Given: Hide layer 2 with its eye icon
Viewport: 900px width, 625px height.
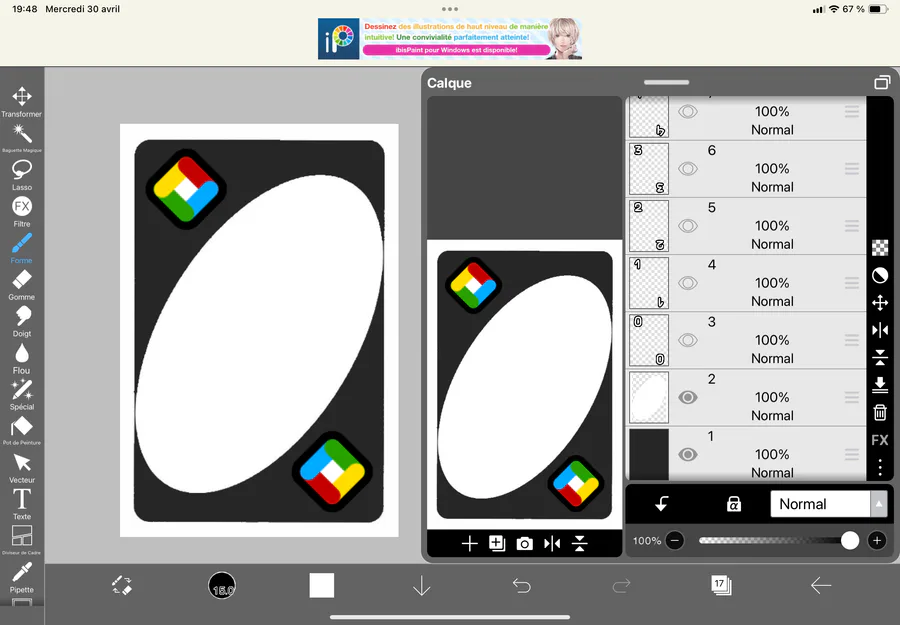Looking at the screenshot, I should pos(688,397).
